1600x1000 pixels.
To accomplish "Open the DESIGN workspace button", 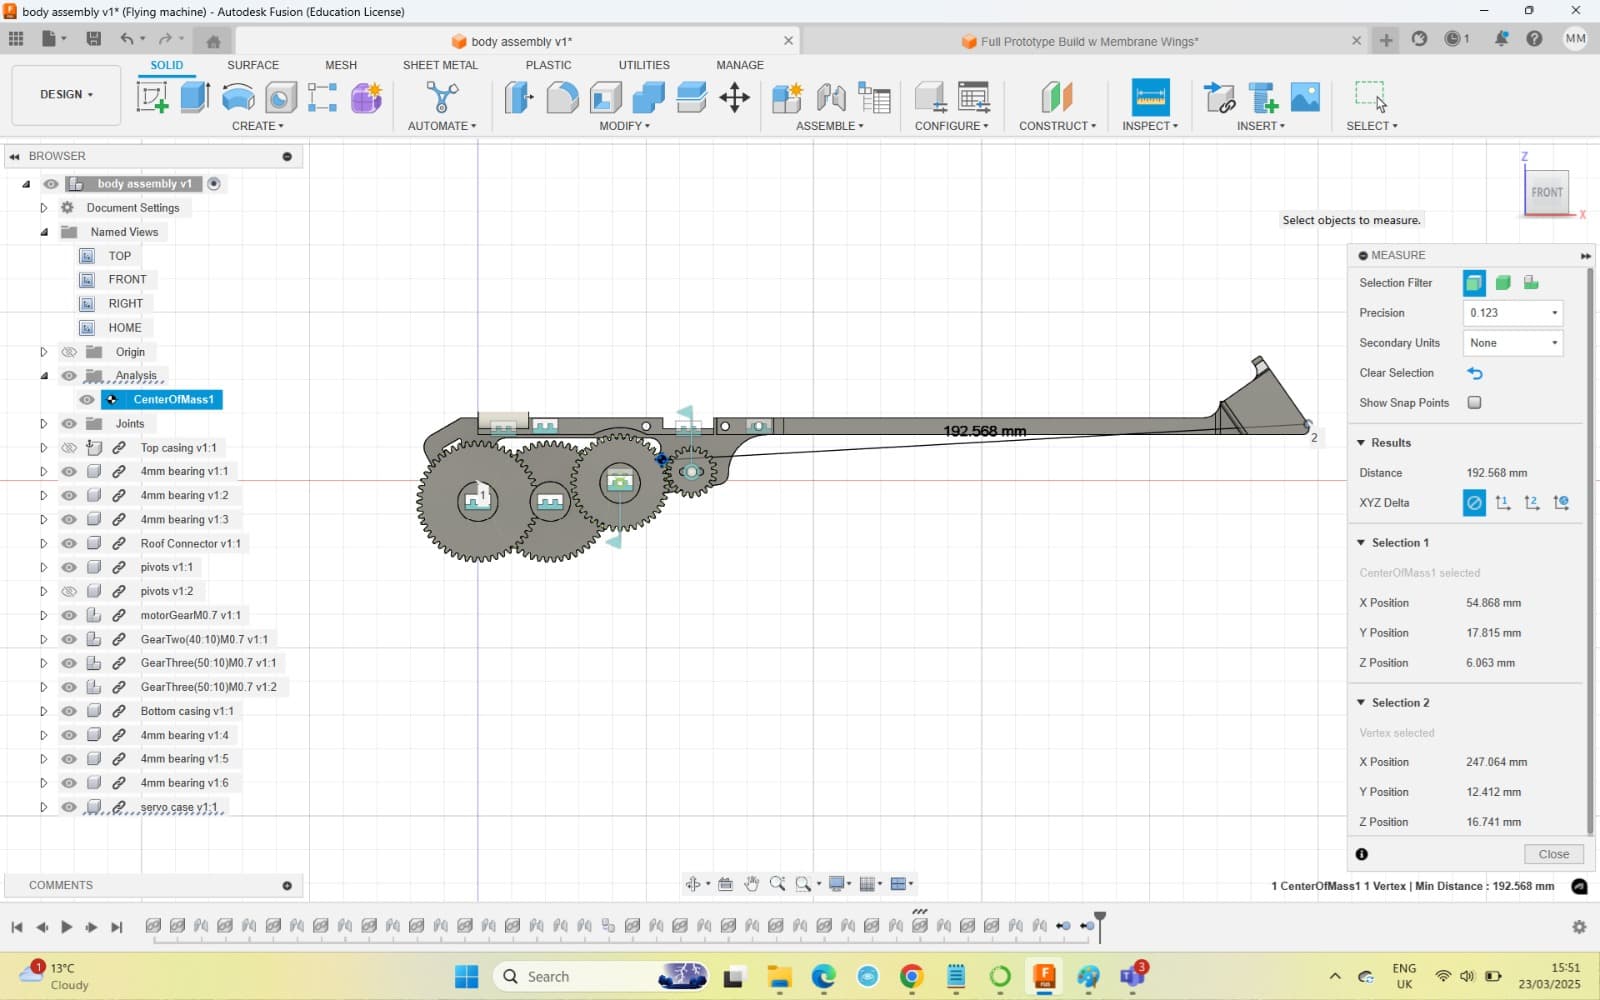I will coord(66,94).
